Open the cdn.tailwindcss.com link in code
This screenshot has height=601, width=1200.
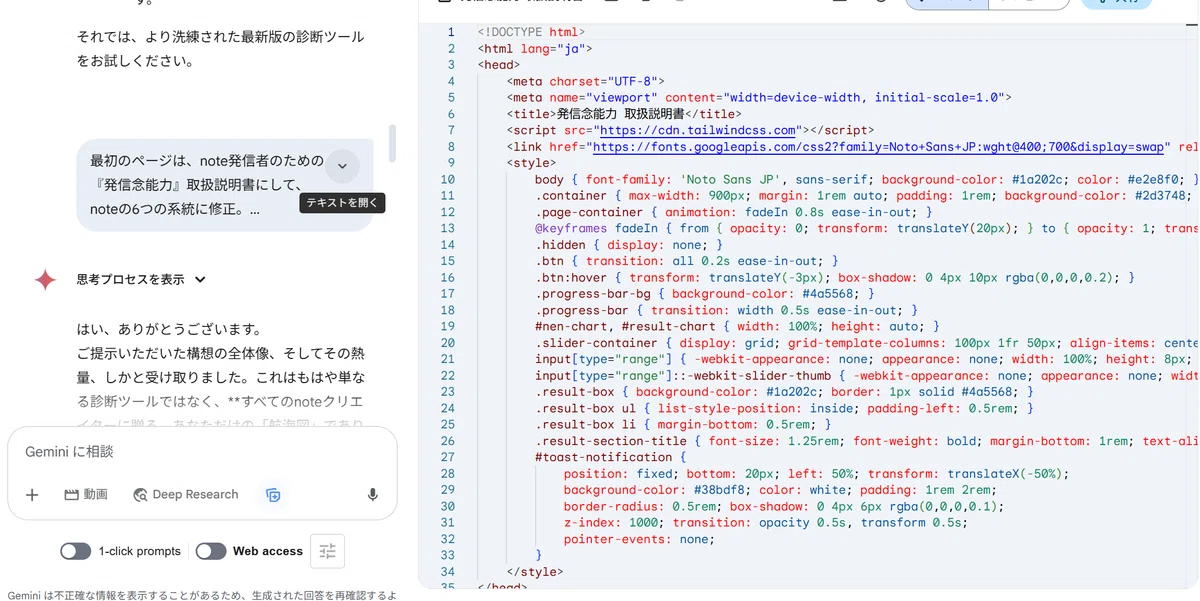[x=698, y=130]
